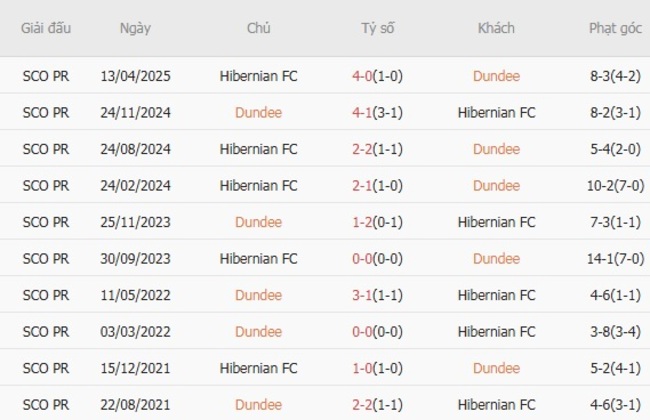
Task: Click the 'Giải đấu' column header
Action: 46,28
